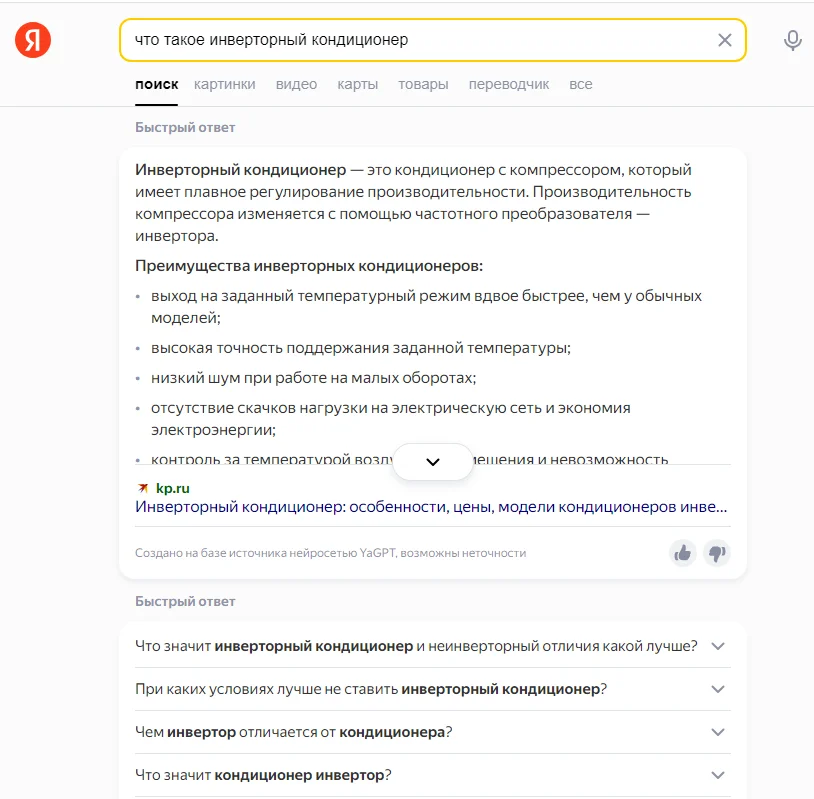Expand question about инверторный и неинверторный differences
814x799 pixels.
(717, 646)
